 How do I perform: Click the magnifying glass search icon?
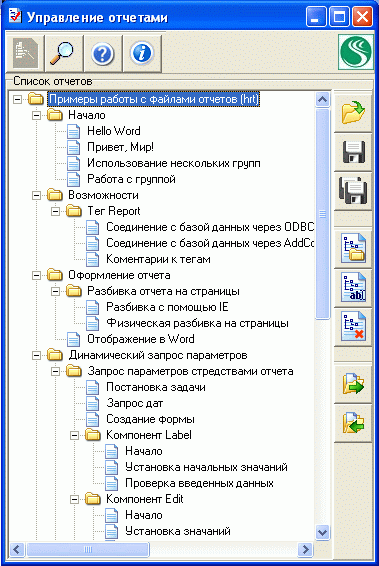[64, 53]
